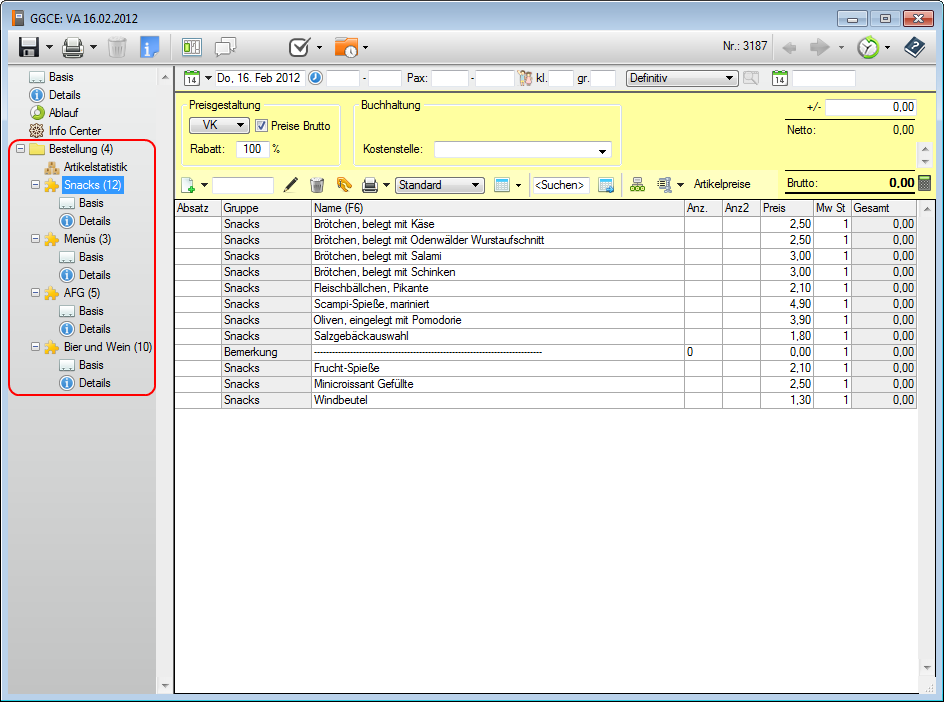The image size is (944, 702).
Task: Toggle the Preise Brutto checkbox
Action: coord(262,126)
